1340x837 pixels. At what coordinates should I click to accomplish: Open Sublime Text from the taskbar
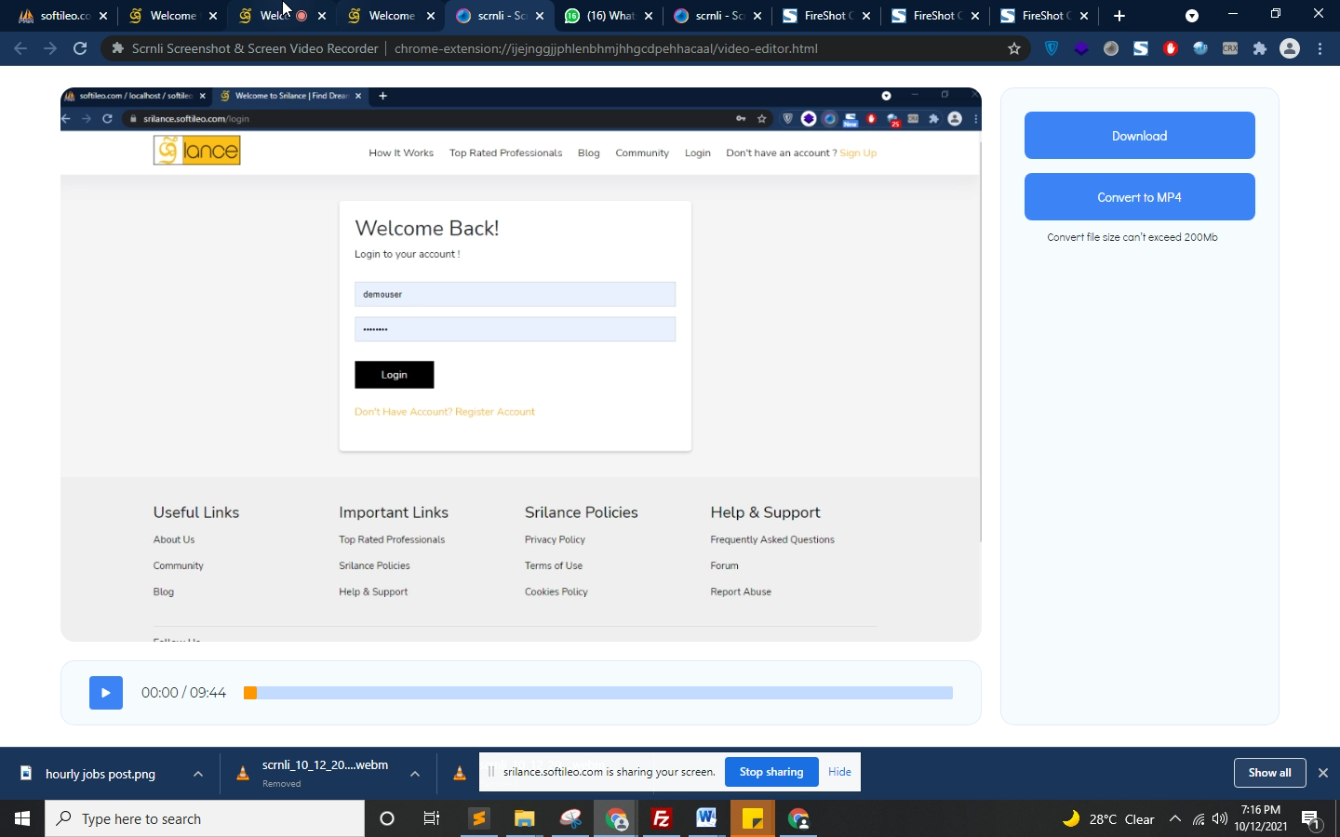(479, 819)
